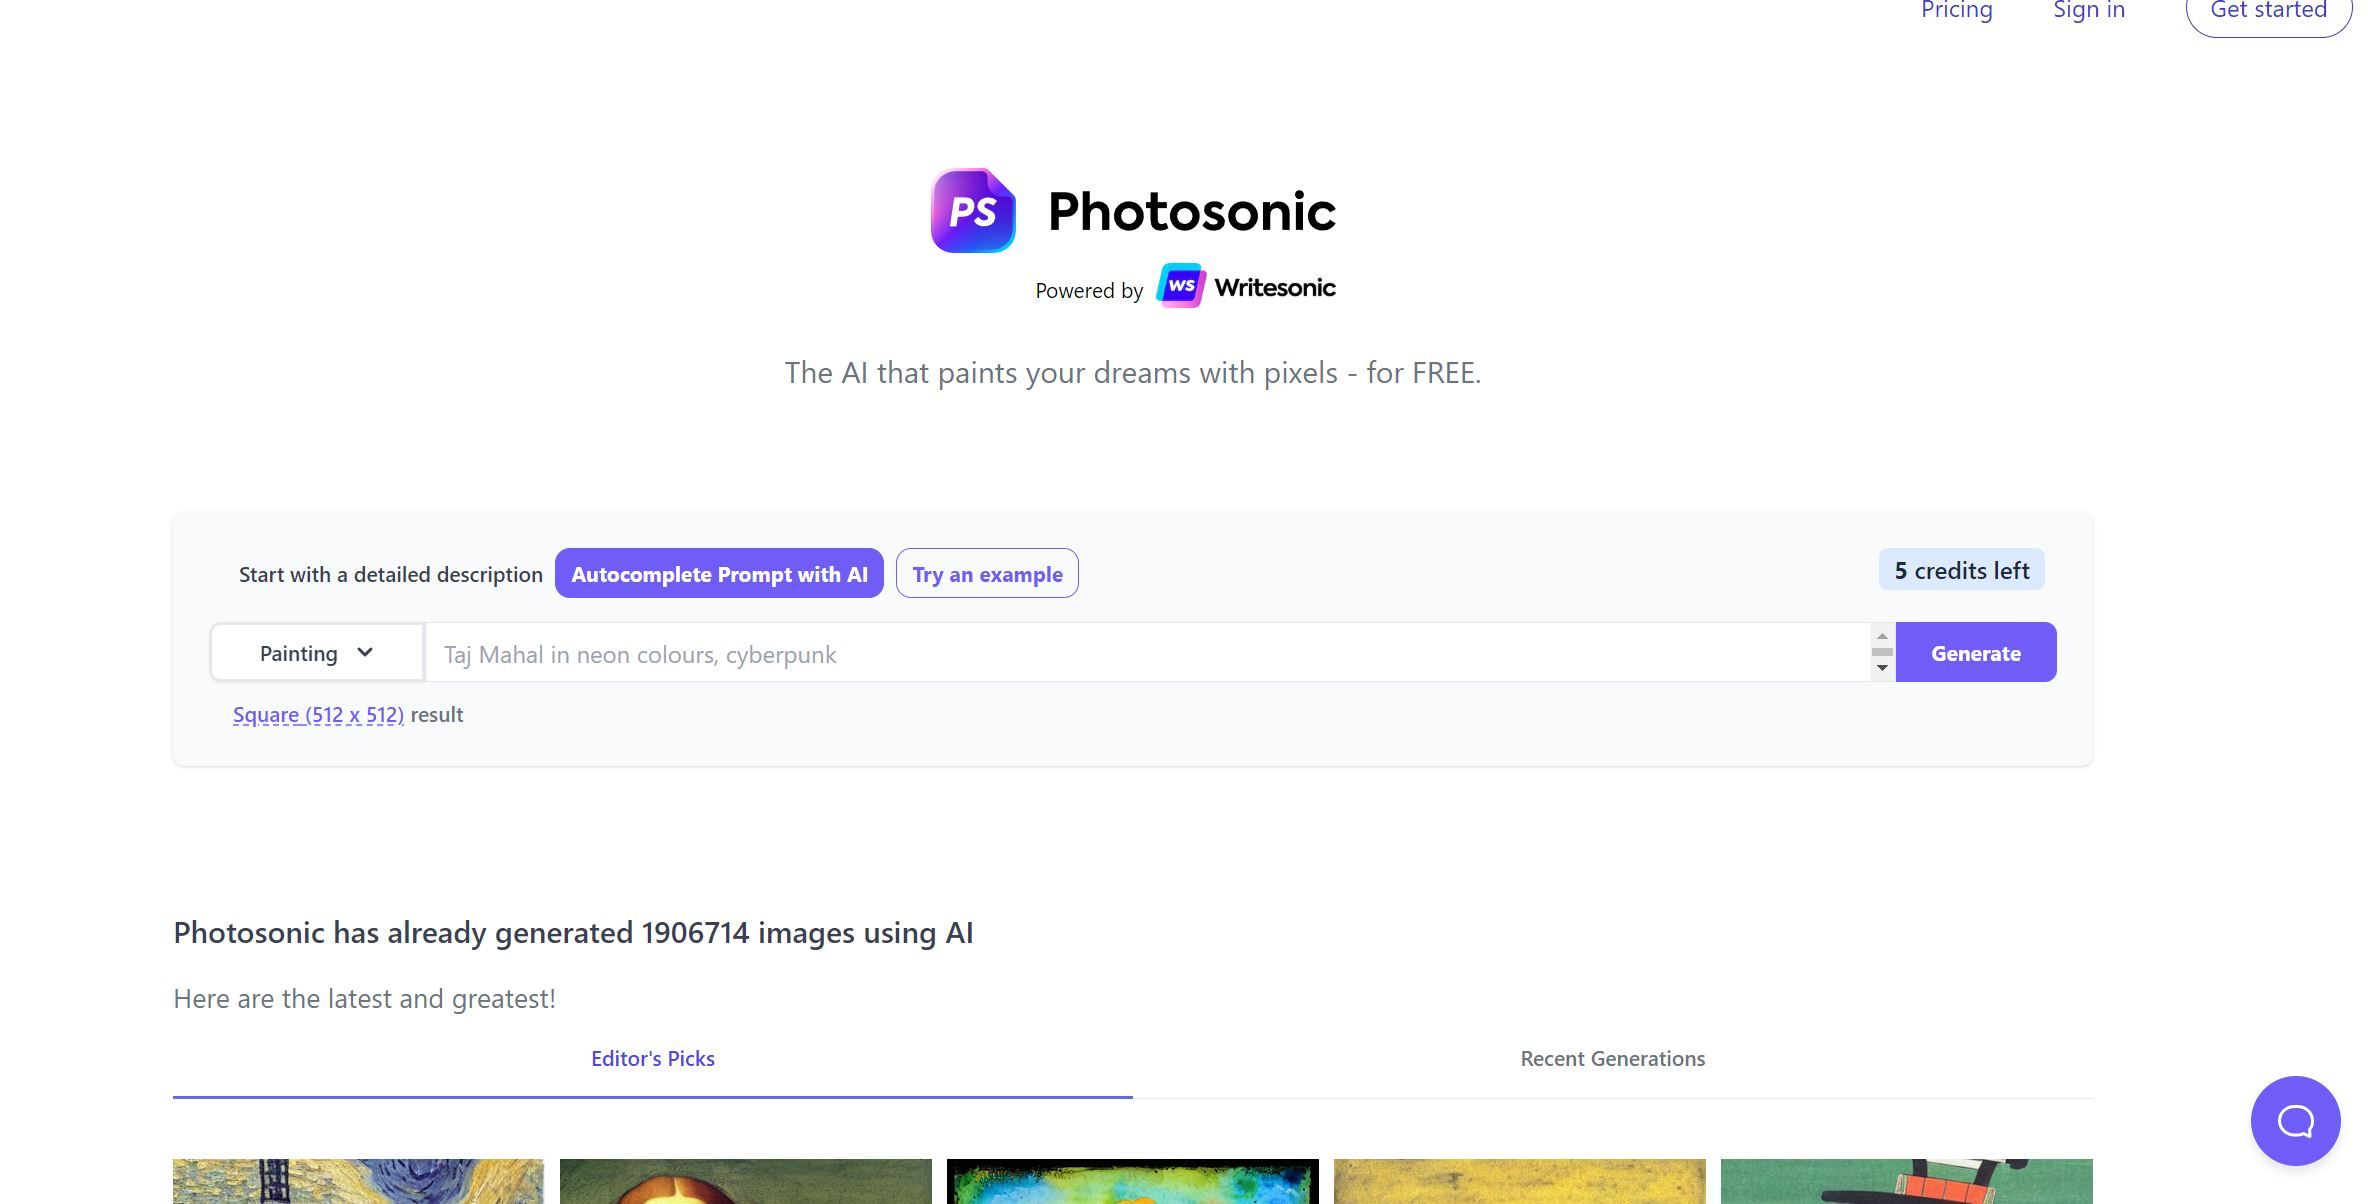Open the colorful watercolor landscape thumbnail
The width and height of the screenshot is (2368, 1204).
pyautogui.click(x=1133, y=1185)
